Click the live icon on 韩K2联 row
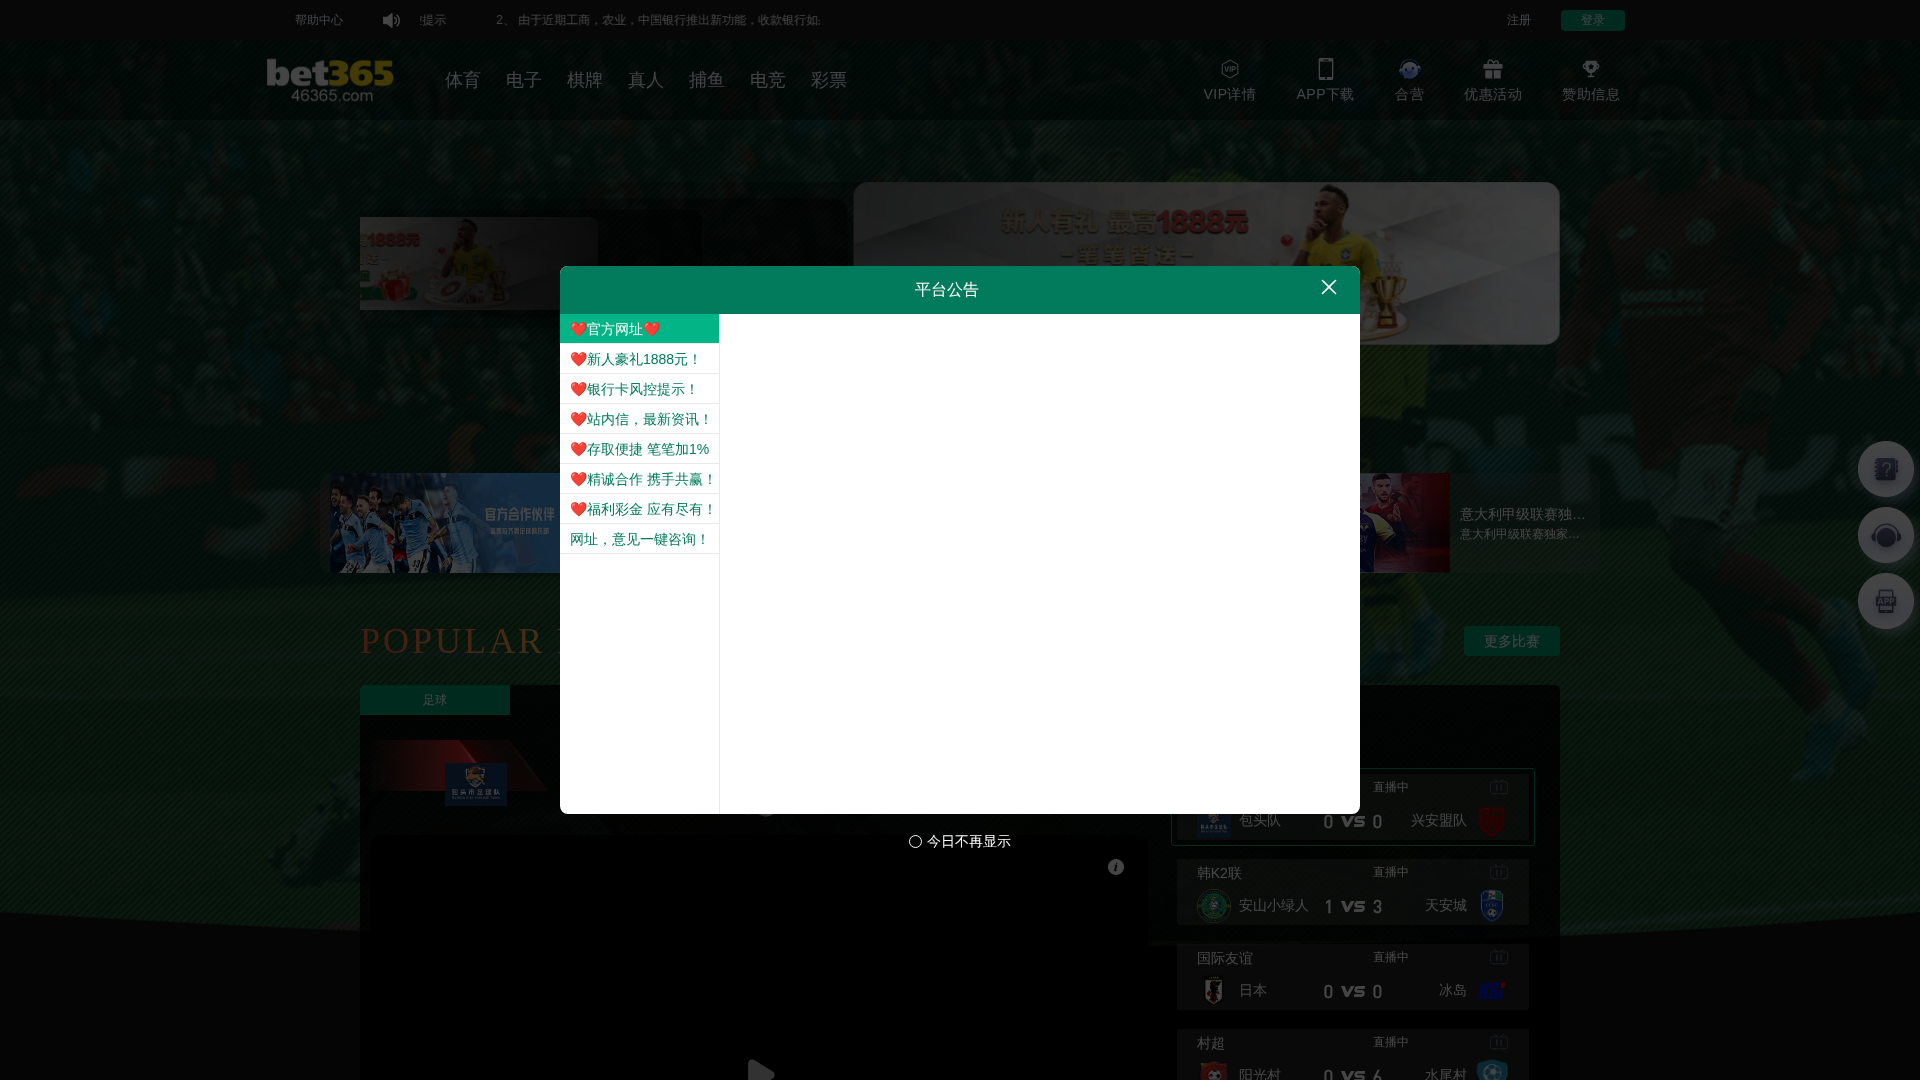Screen dimensions: 1920x1080 (x=1498, y=872)
